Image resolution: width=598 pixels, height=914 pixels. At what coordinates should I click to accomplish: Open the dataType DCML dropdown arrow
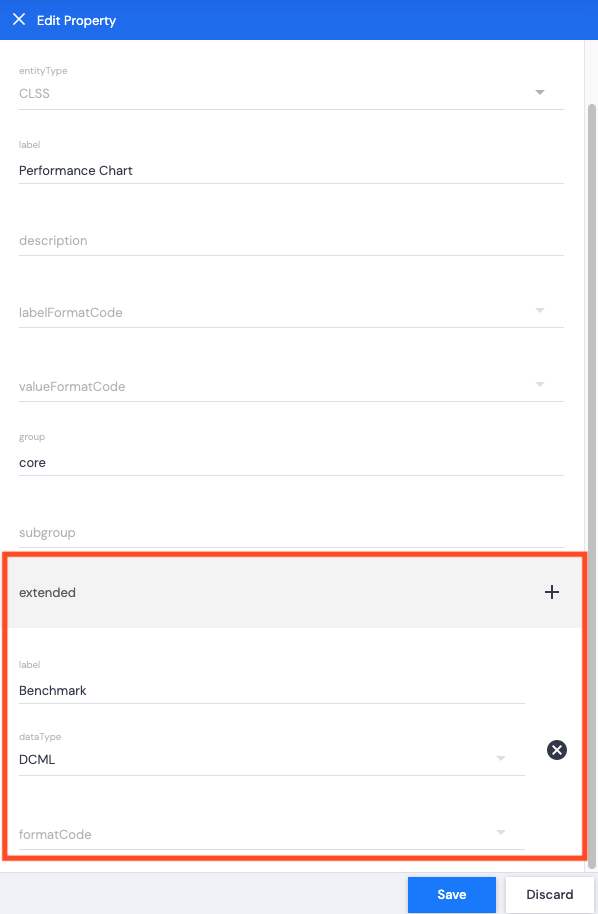coord(501,758)
